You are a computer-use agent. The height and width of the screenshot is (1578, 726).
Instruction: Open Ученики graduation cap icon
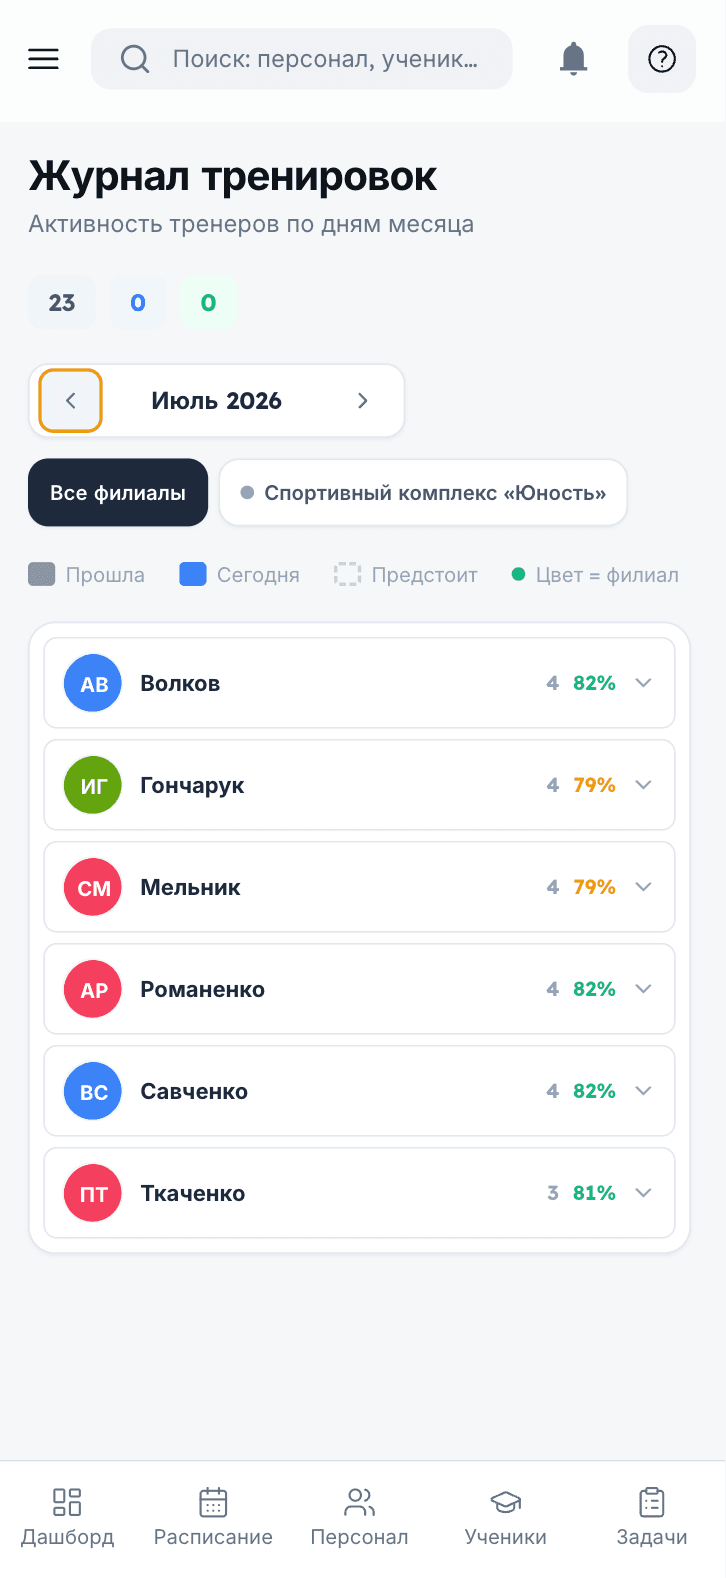[506, 1502]
